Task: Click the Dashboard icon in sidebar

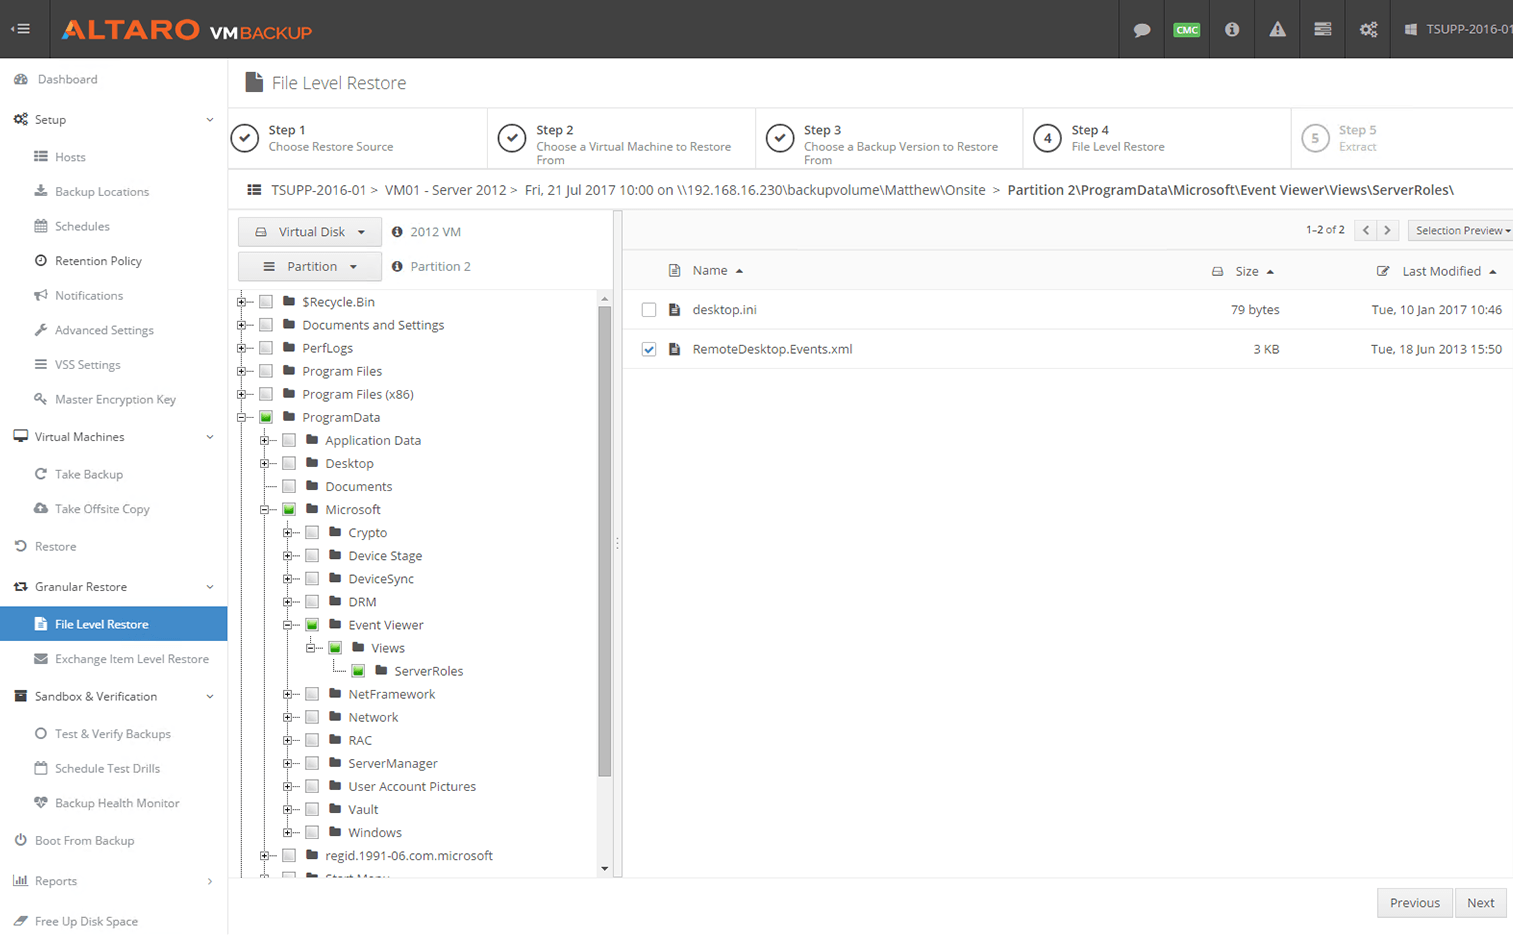Action: point(21,79)
